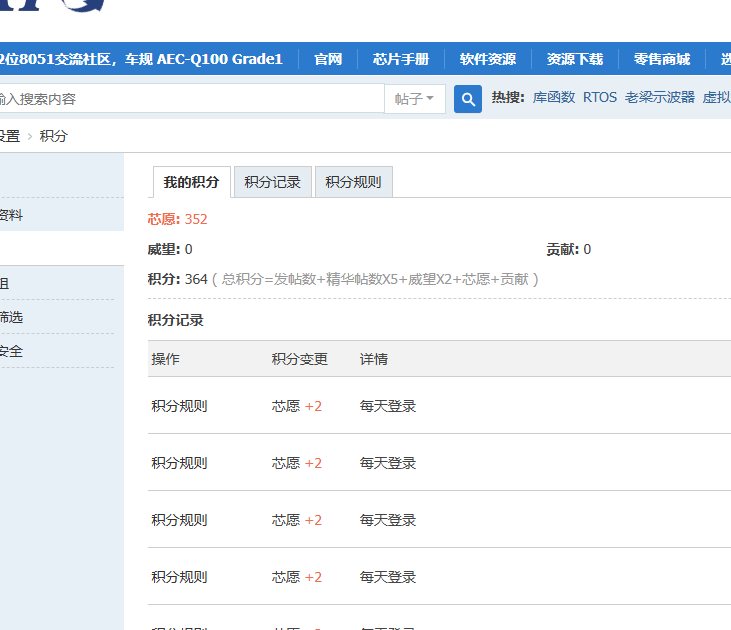
Task: Click the hot search term 库函数
Action: tap(554, 97)
